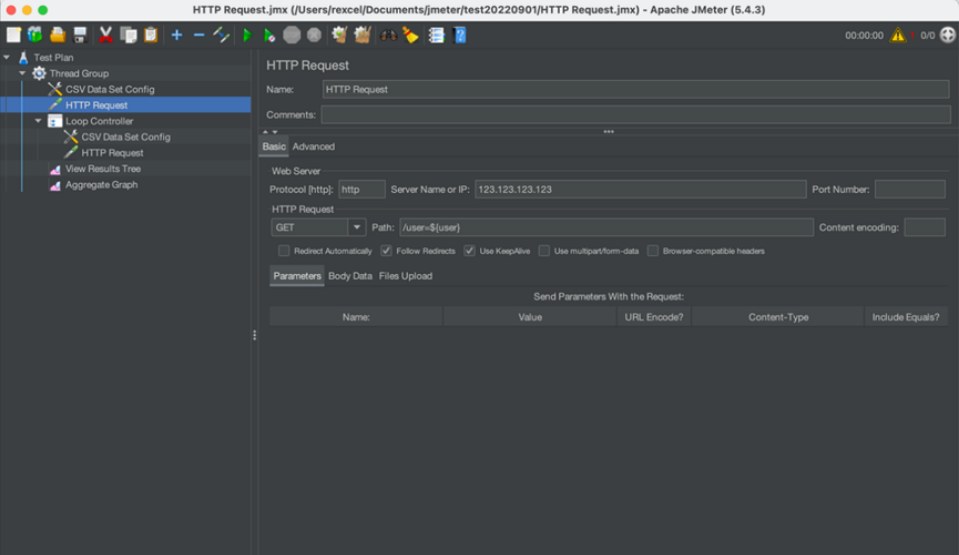Collapse the Test Plan tree arrow

pyautogui.click(x=7, y=58)
